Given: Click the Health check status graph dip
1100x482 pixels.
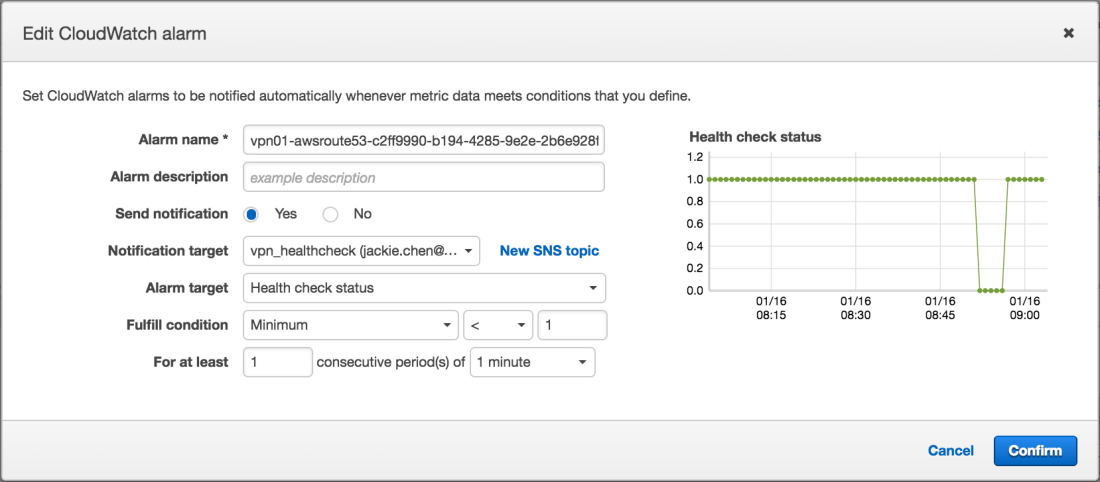Looking at the screenshot, I should pyautogui.click(x=990, y=289).
